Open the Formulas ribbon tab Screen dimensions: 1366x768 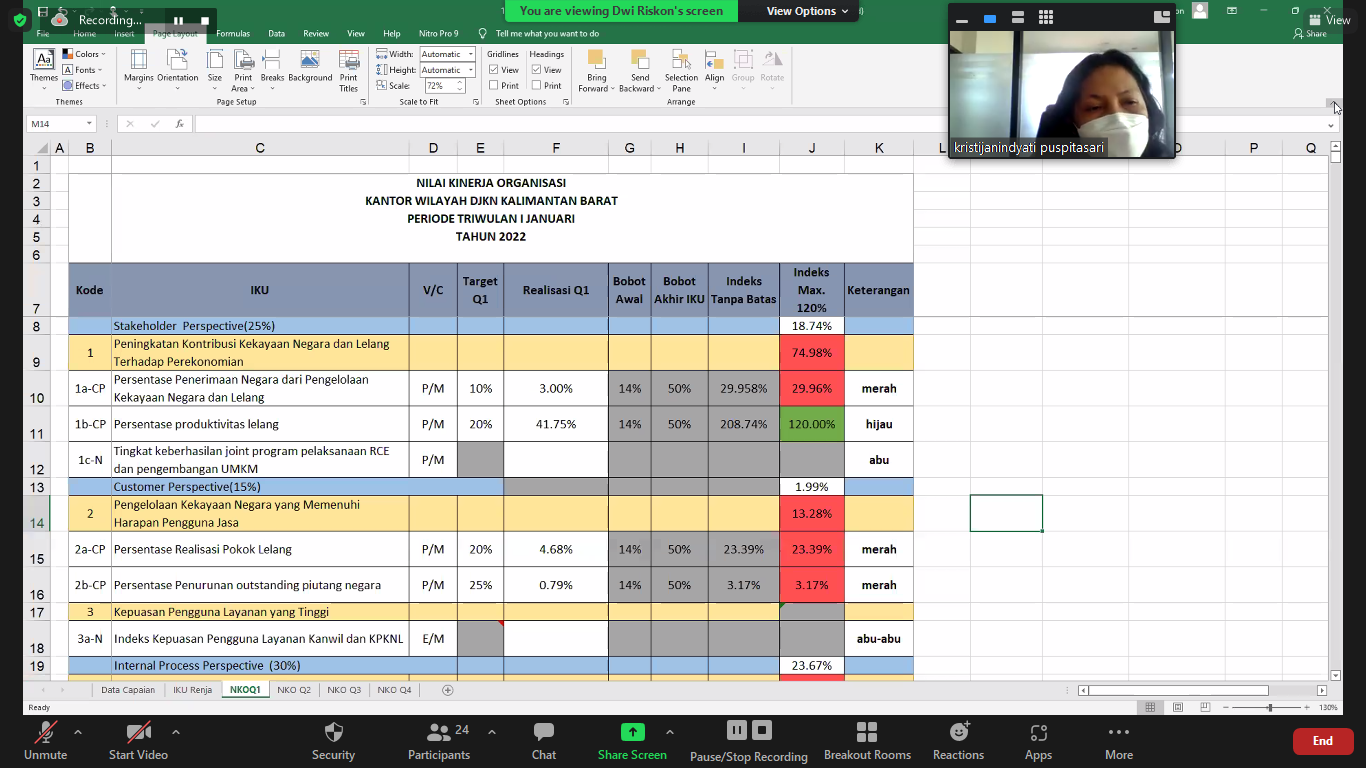tap(233, 34)
